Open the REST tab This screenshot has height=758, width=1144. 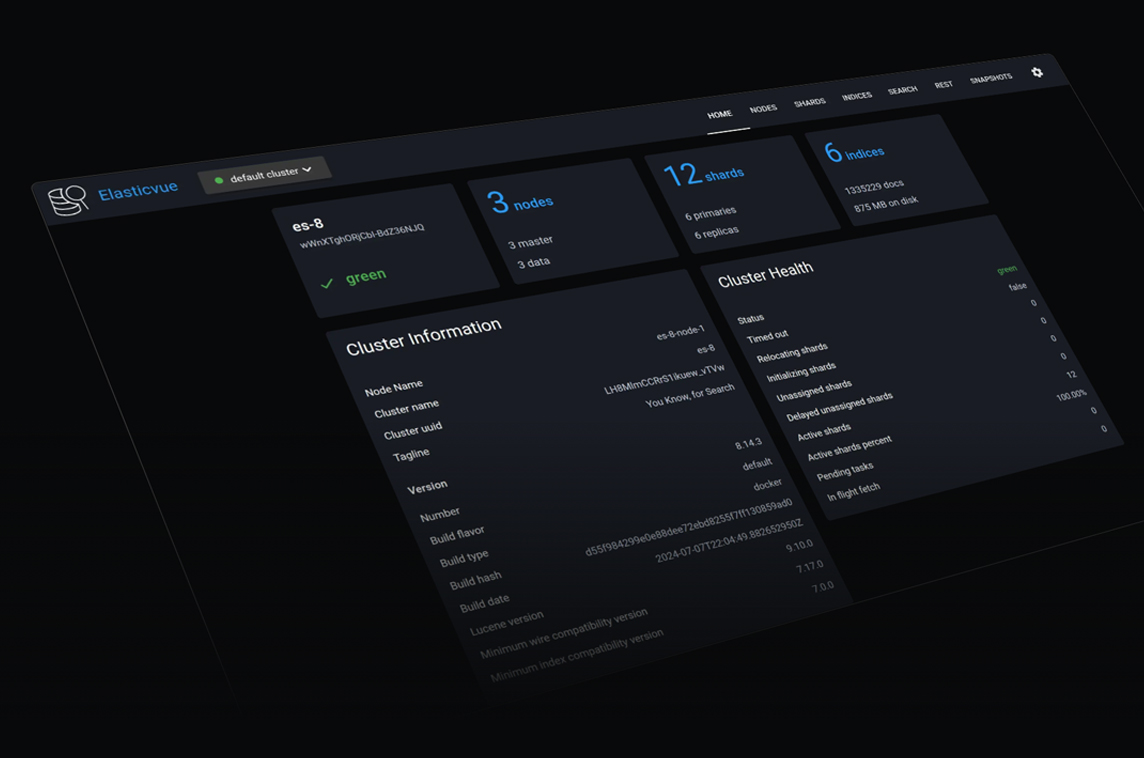click(943, 85)
